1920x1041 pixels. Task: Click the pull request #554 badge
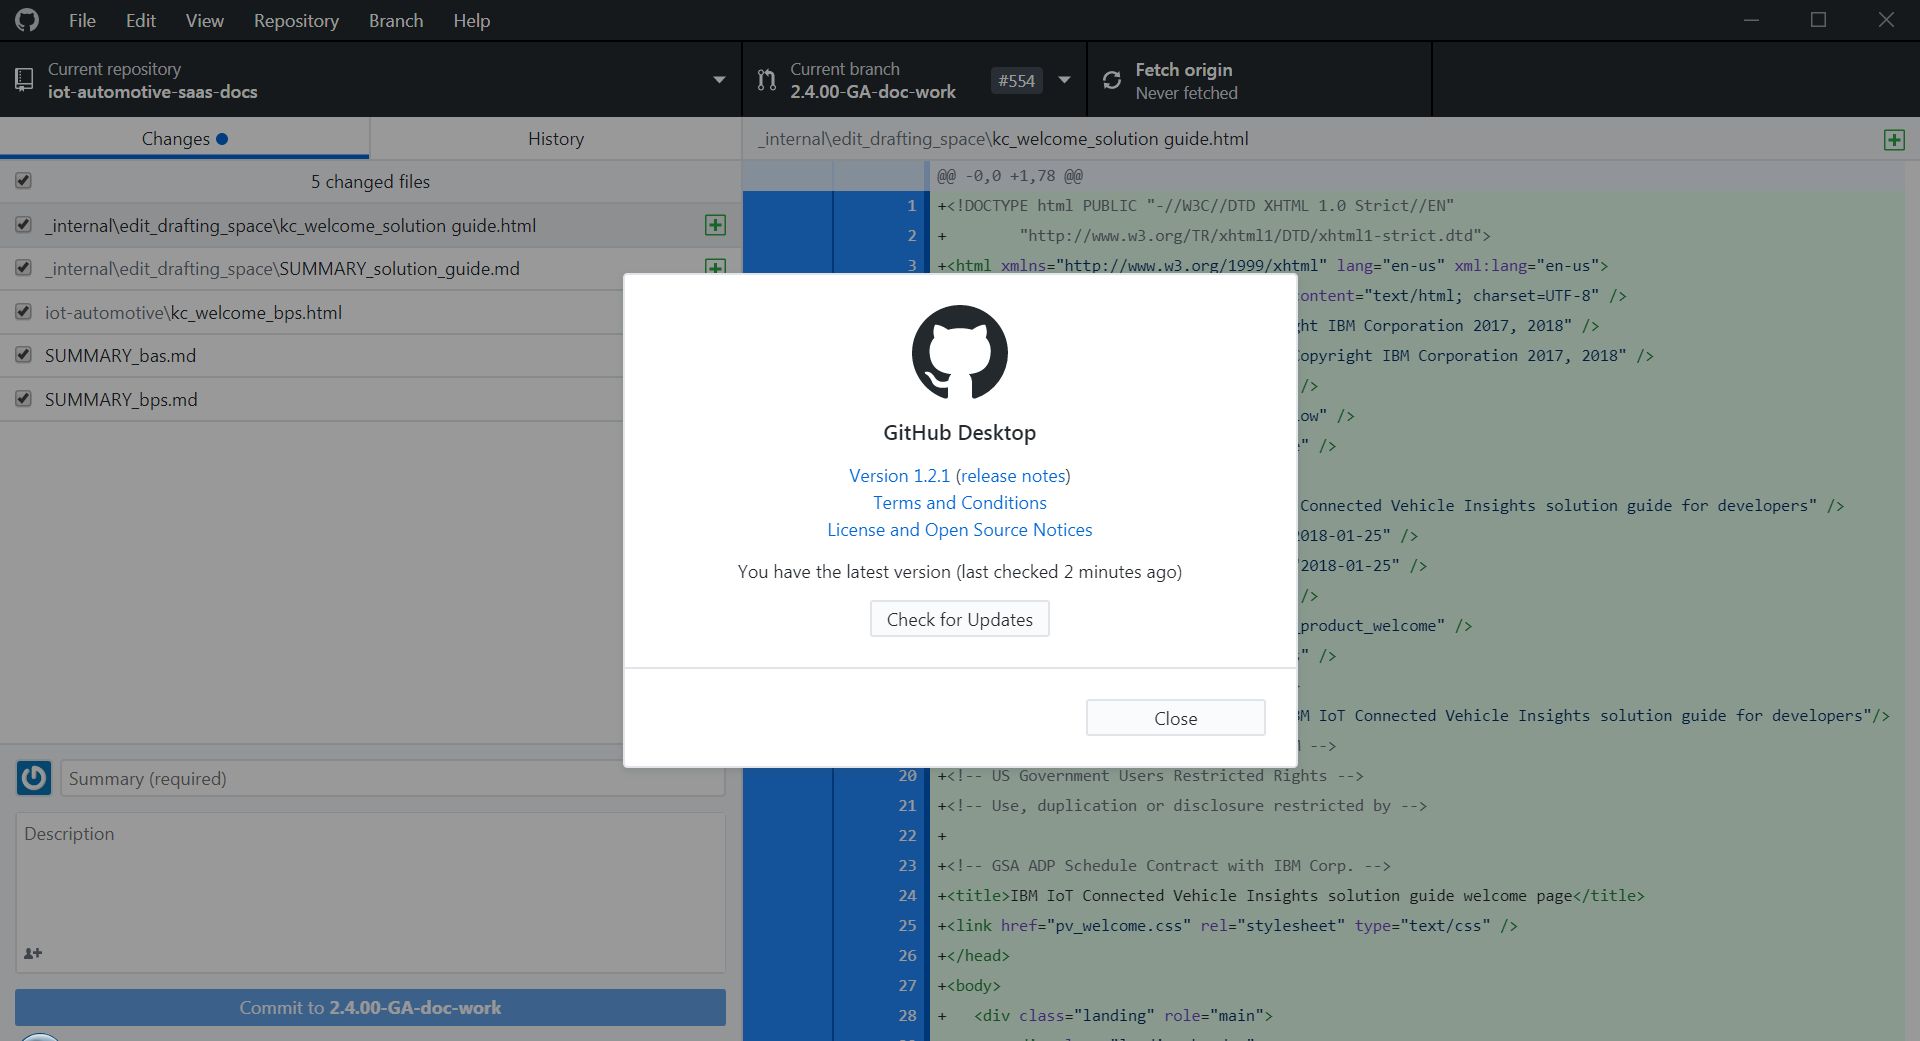click(1016, 80)
